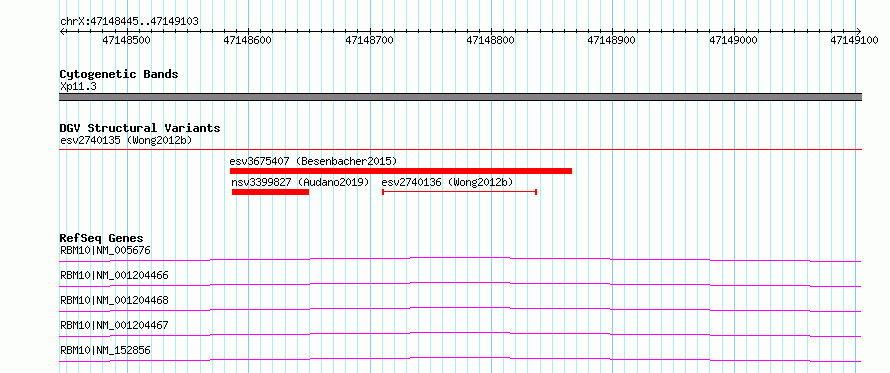
Task: Click the chrX:47148445..47149103 coordinate label
Action: [129, 22]
